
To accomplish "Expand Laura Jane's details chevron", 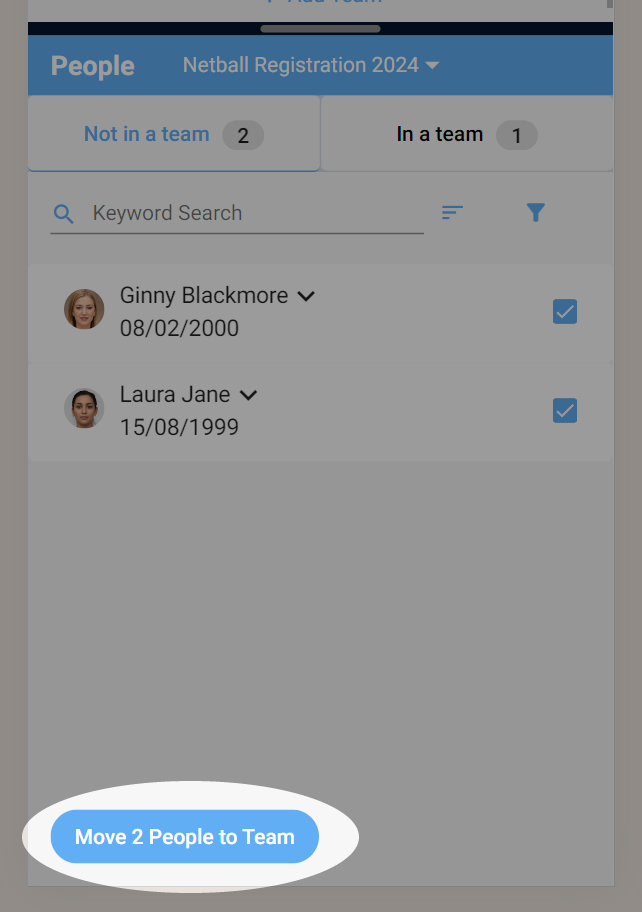I will click(248, 396).
